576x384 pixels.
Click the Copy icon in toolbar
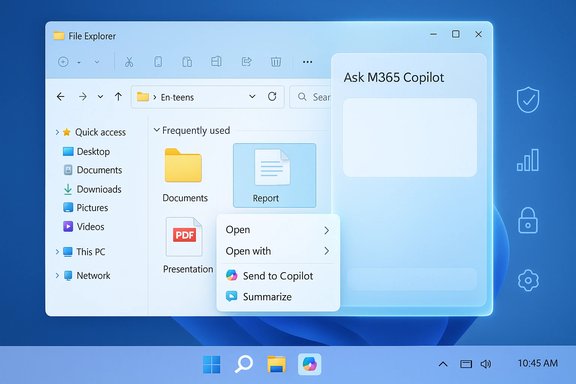click(x=158, y=62)
